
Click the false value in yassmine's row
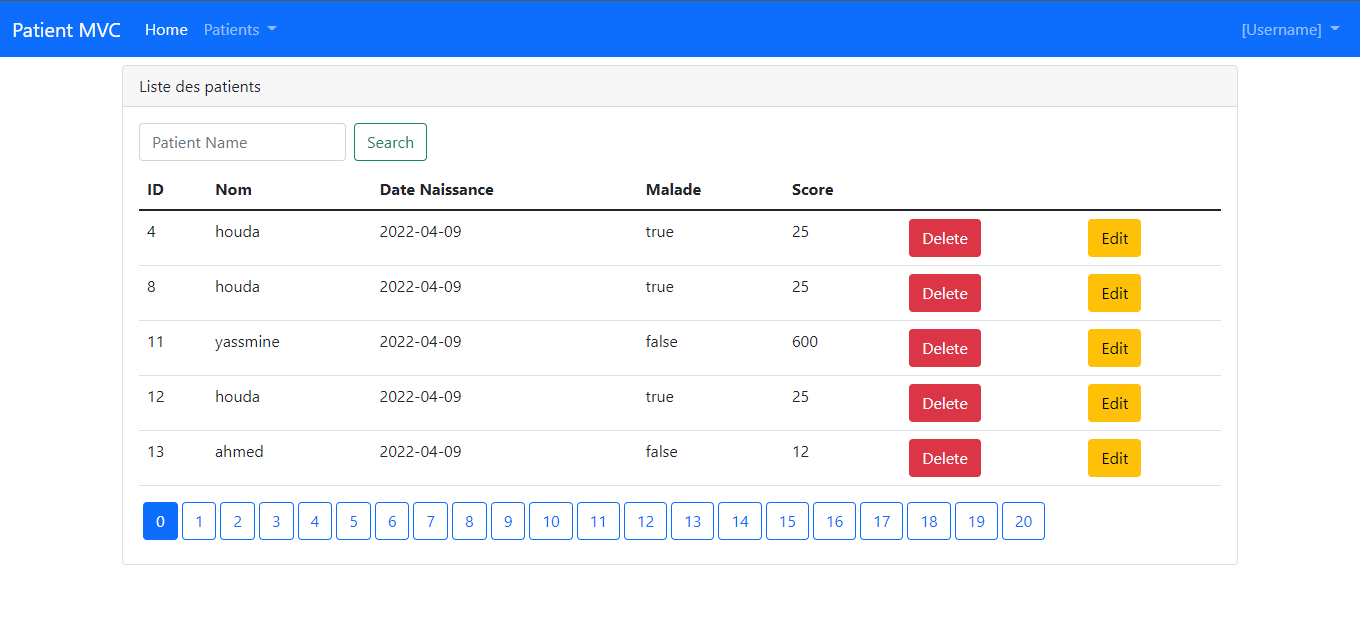(x=661, y=342)
